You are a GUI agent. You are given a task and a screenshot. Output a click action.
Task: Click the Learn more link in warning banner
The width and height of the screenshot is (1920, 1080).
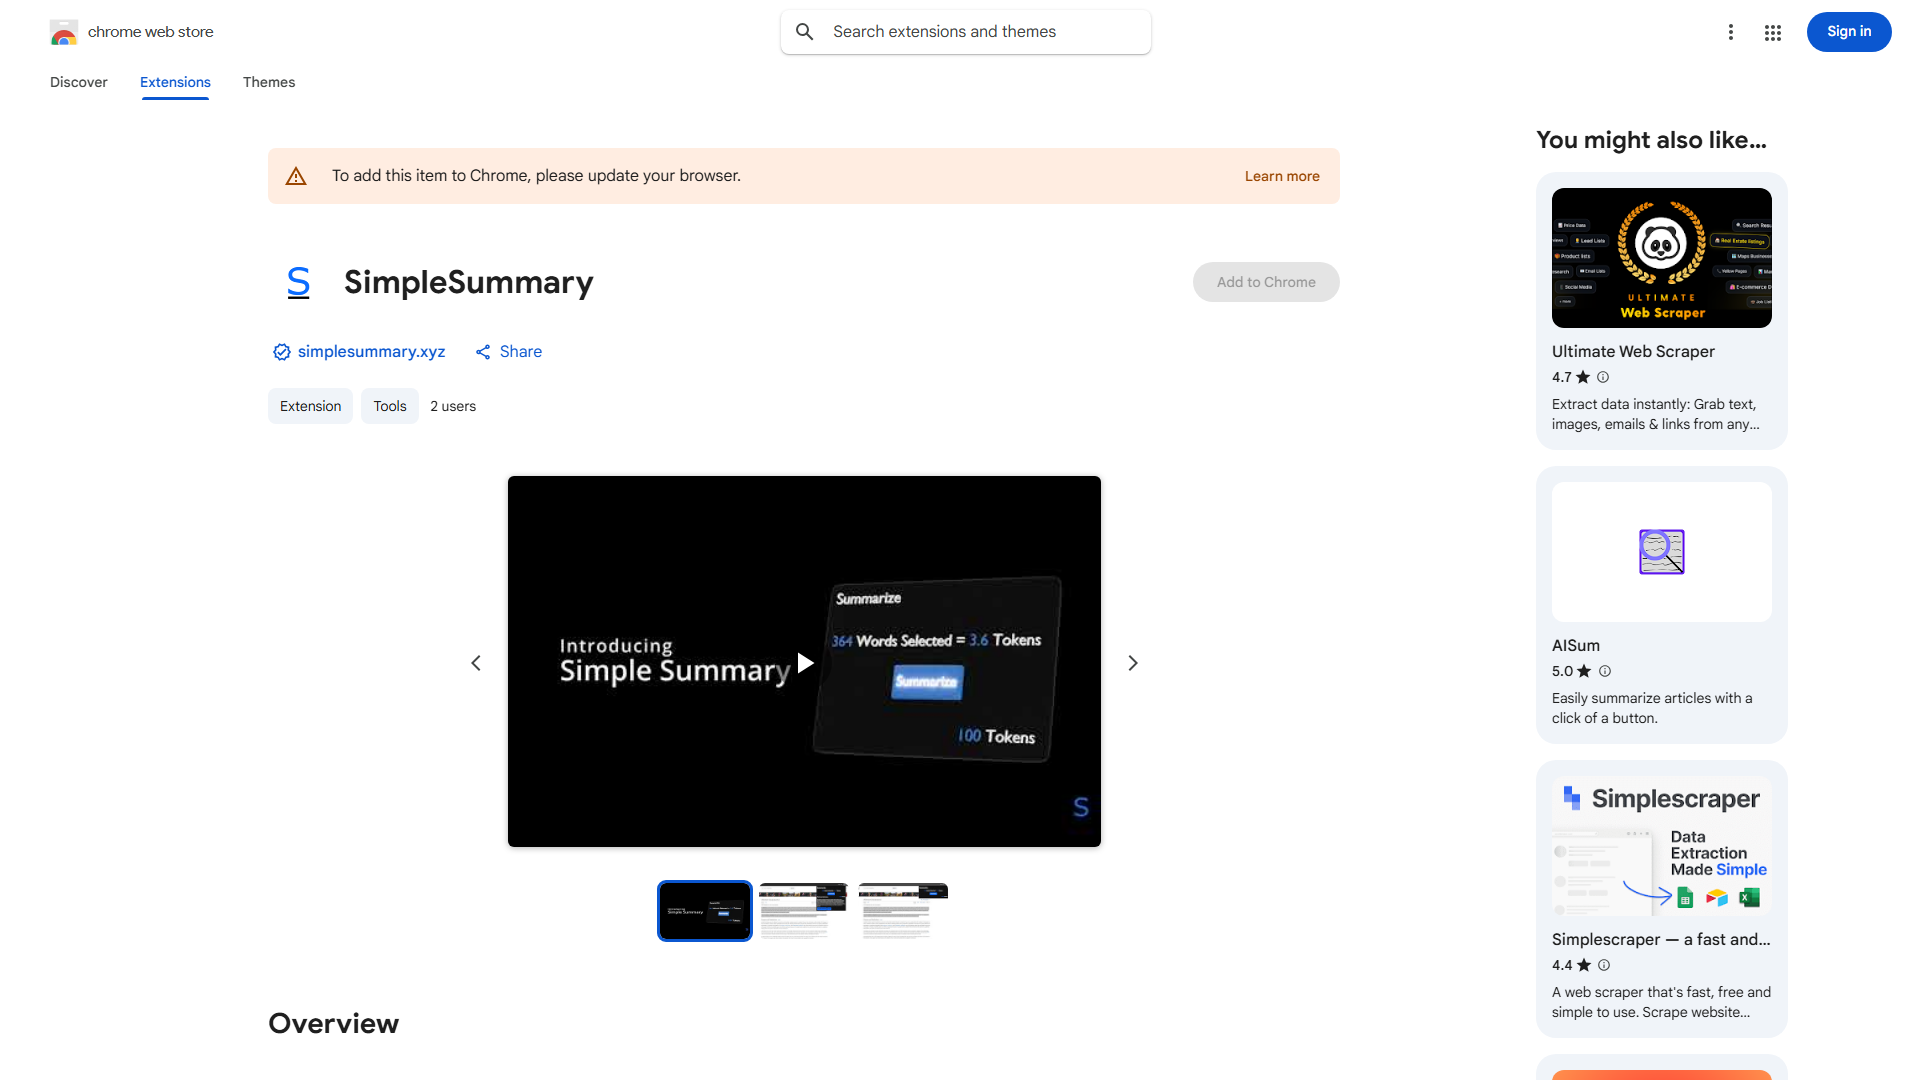point(1282,176)
